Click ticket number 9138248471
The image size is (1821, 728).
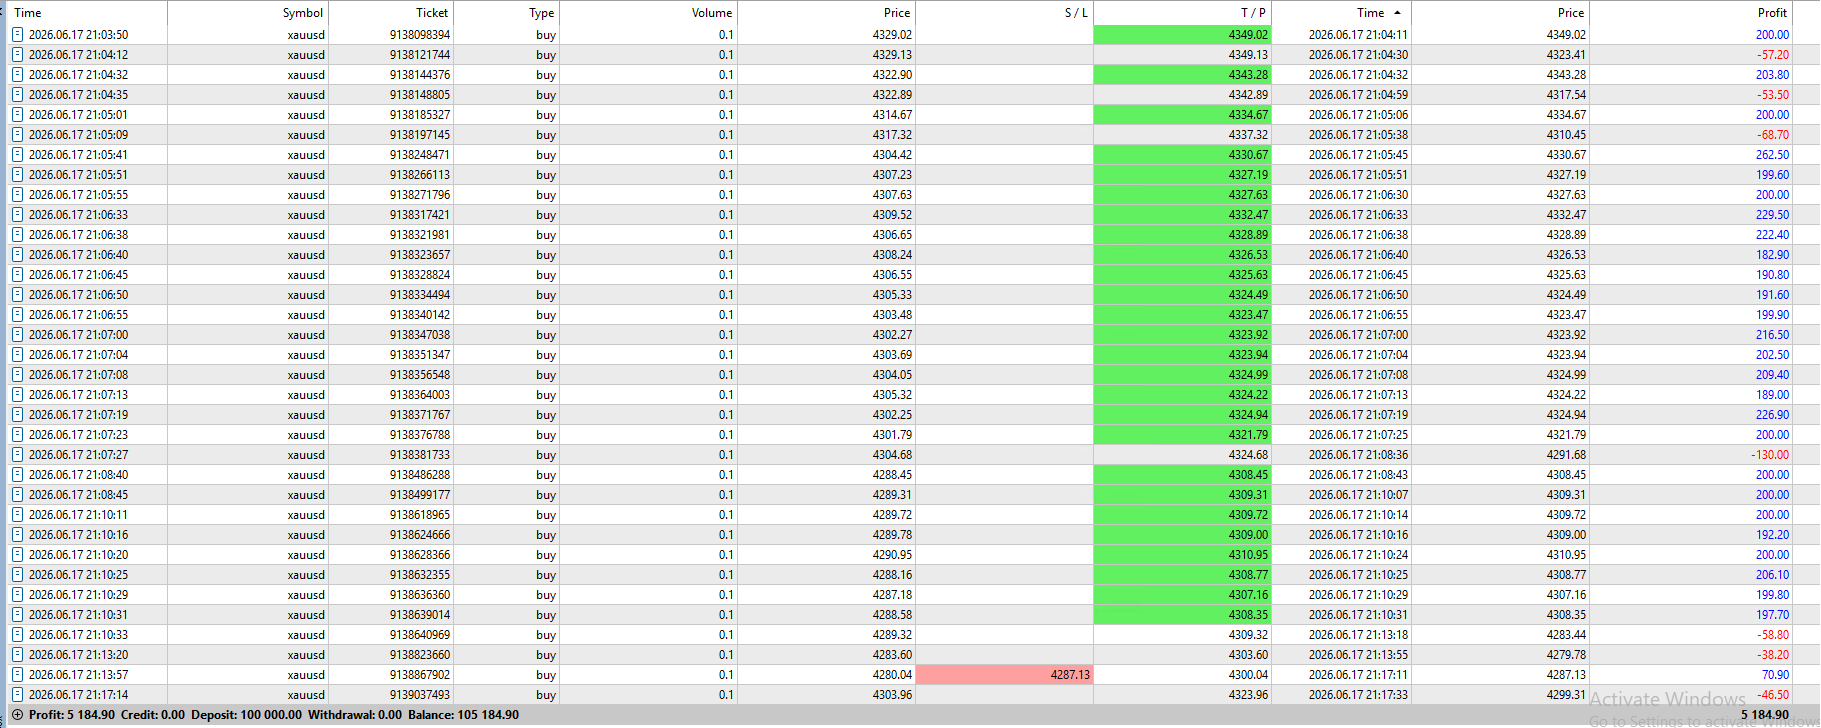tap(420, 155)
